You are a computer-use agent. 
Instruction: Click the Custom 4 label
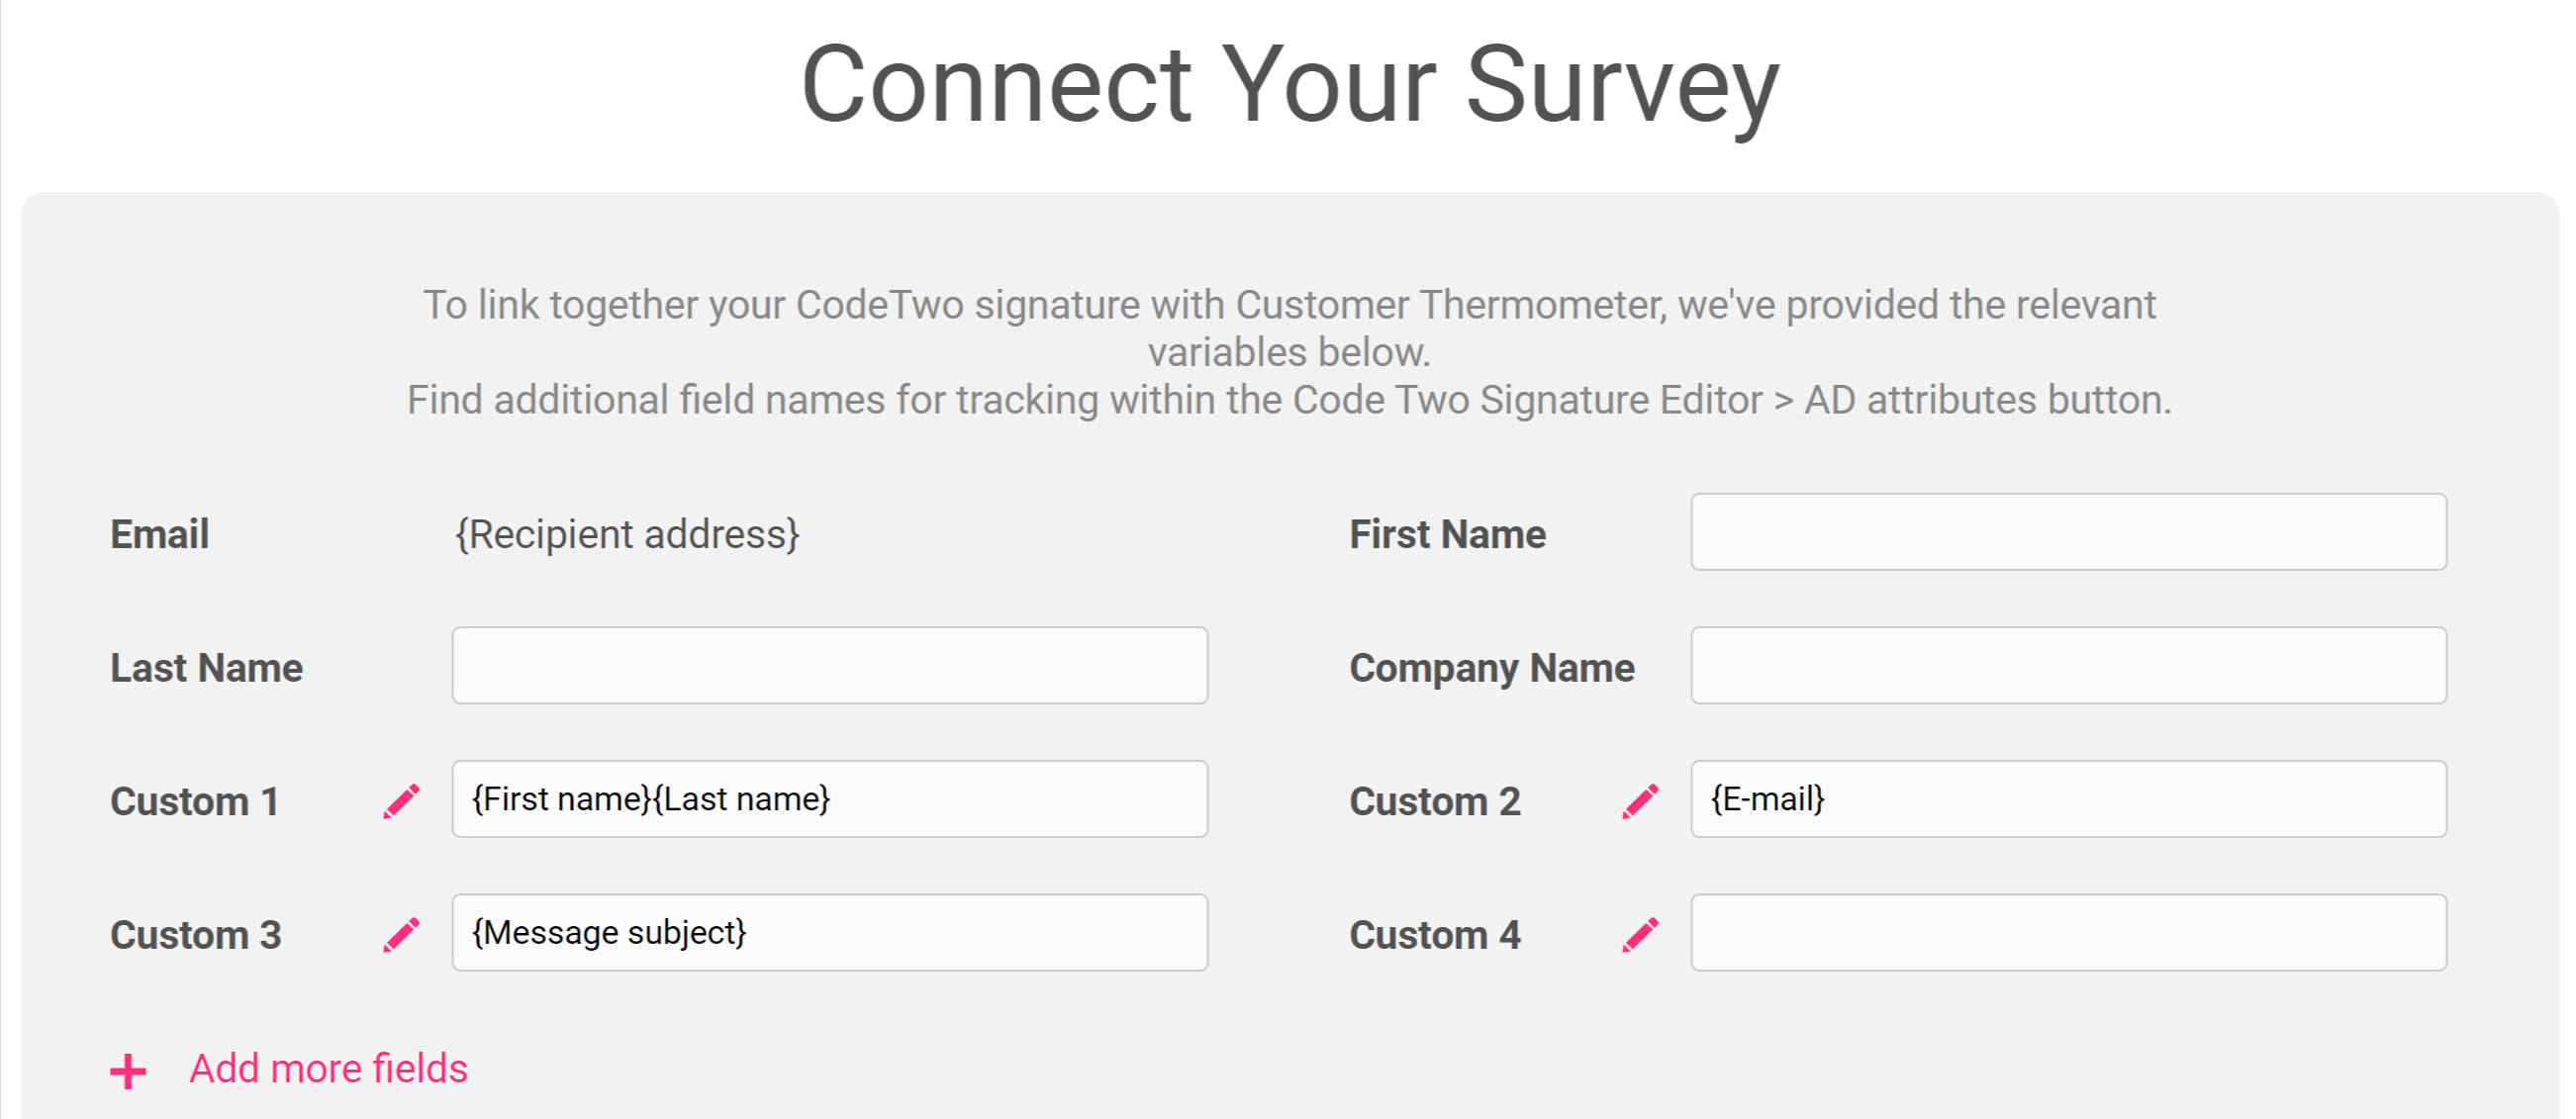(x=1435, y=935)
